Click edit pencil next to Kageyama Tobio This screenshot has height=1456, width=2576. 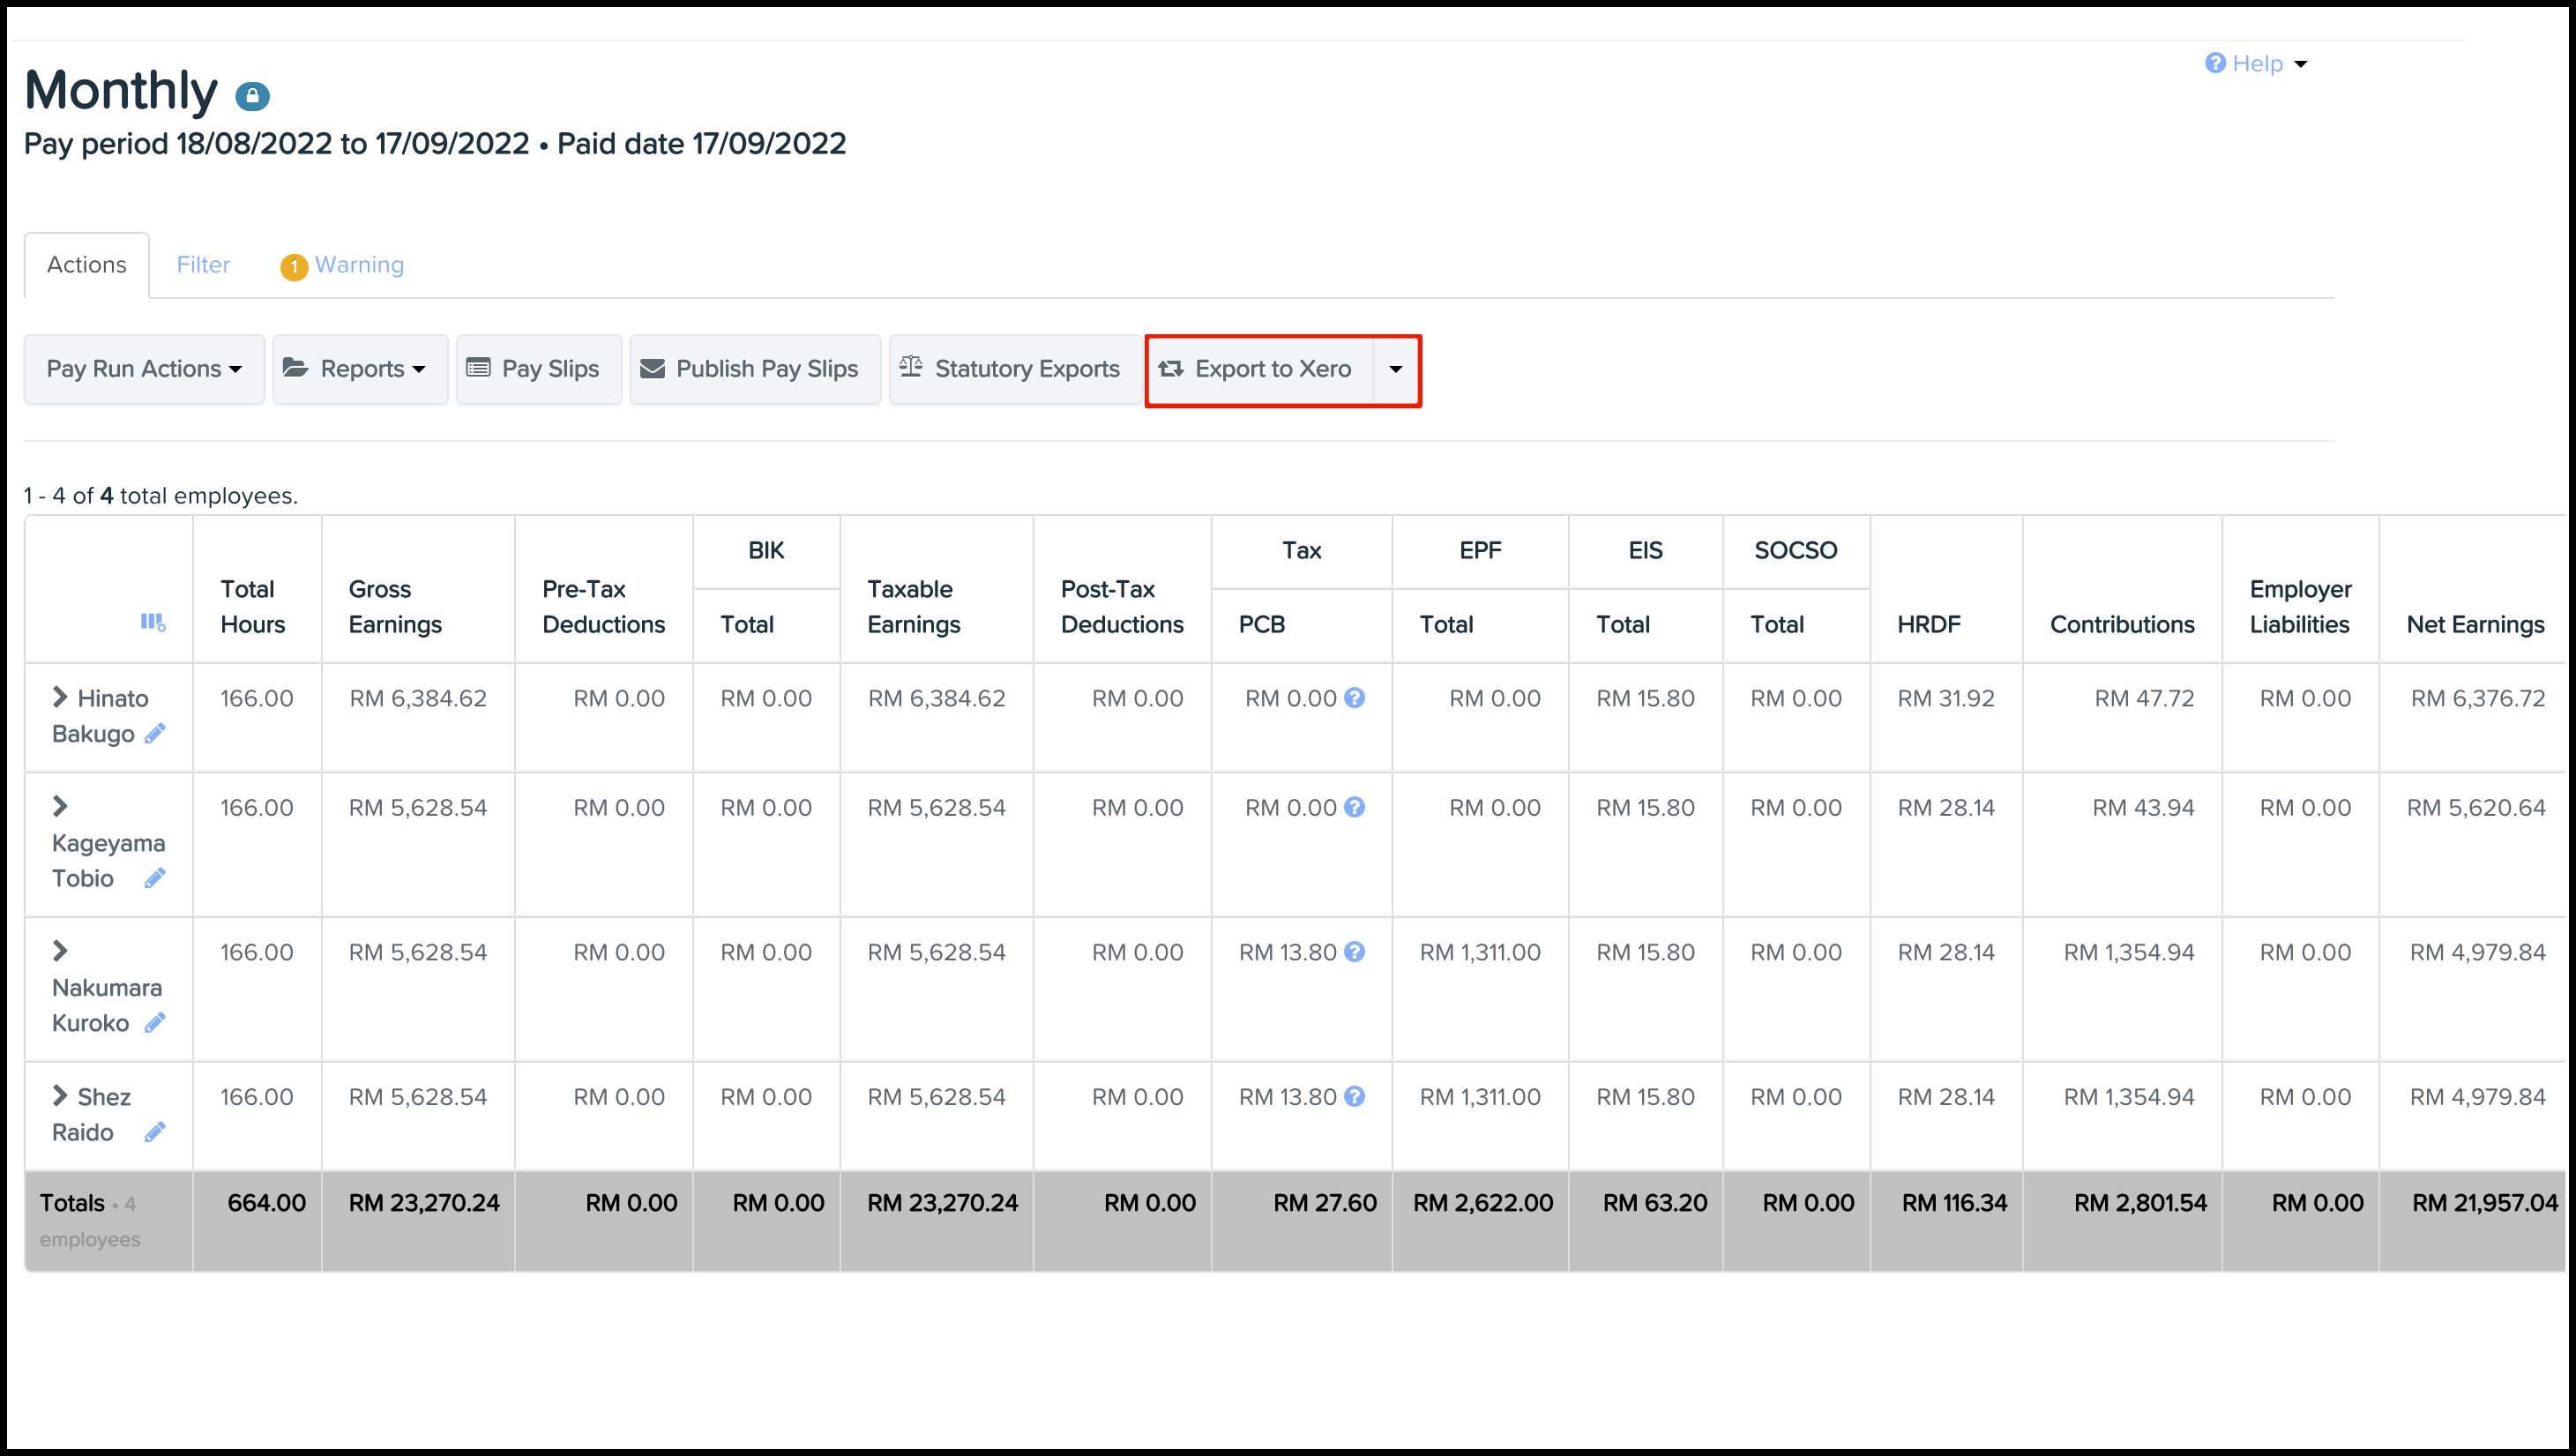155,878
